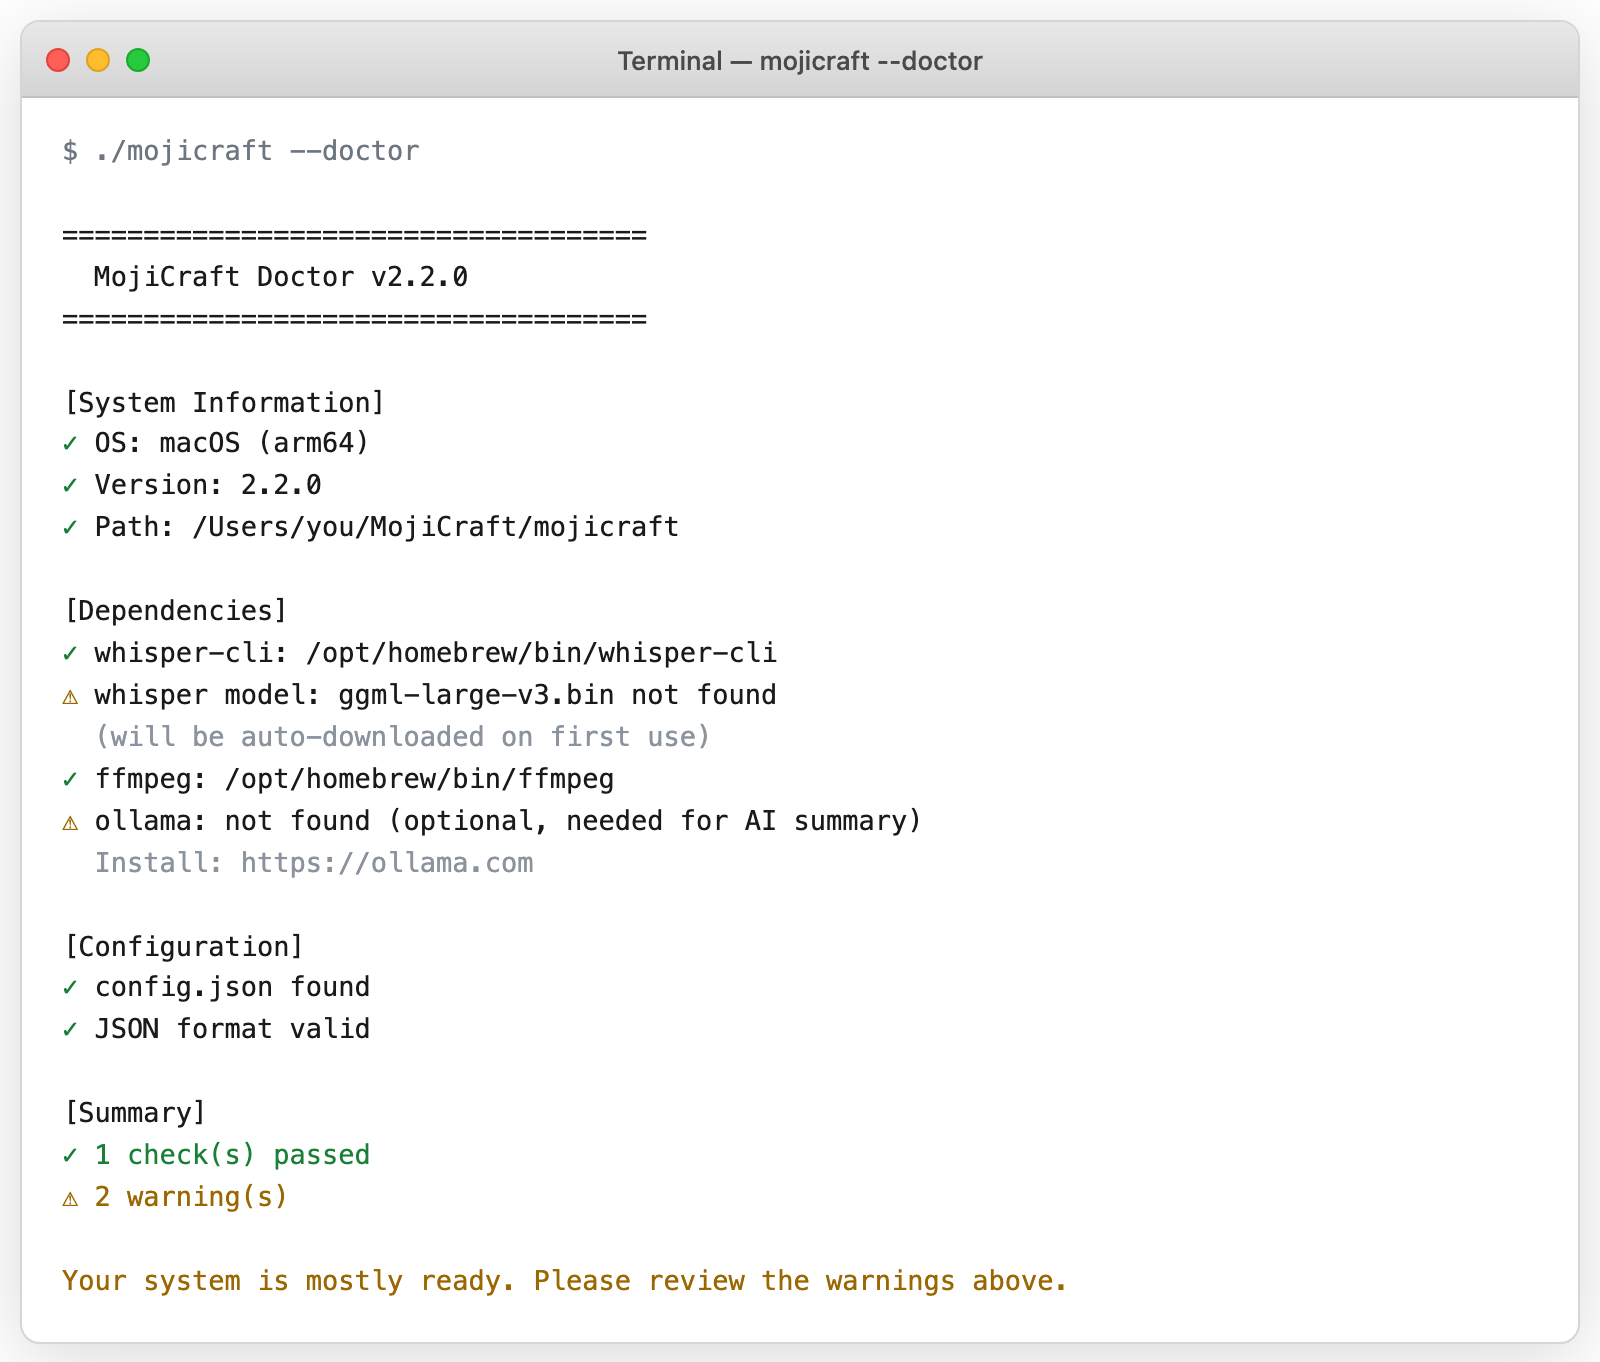
Task: Click the ./mojicraft --doctor command line
Action: (256, 151)
